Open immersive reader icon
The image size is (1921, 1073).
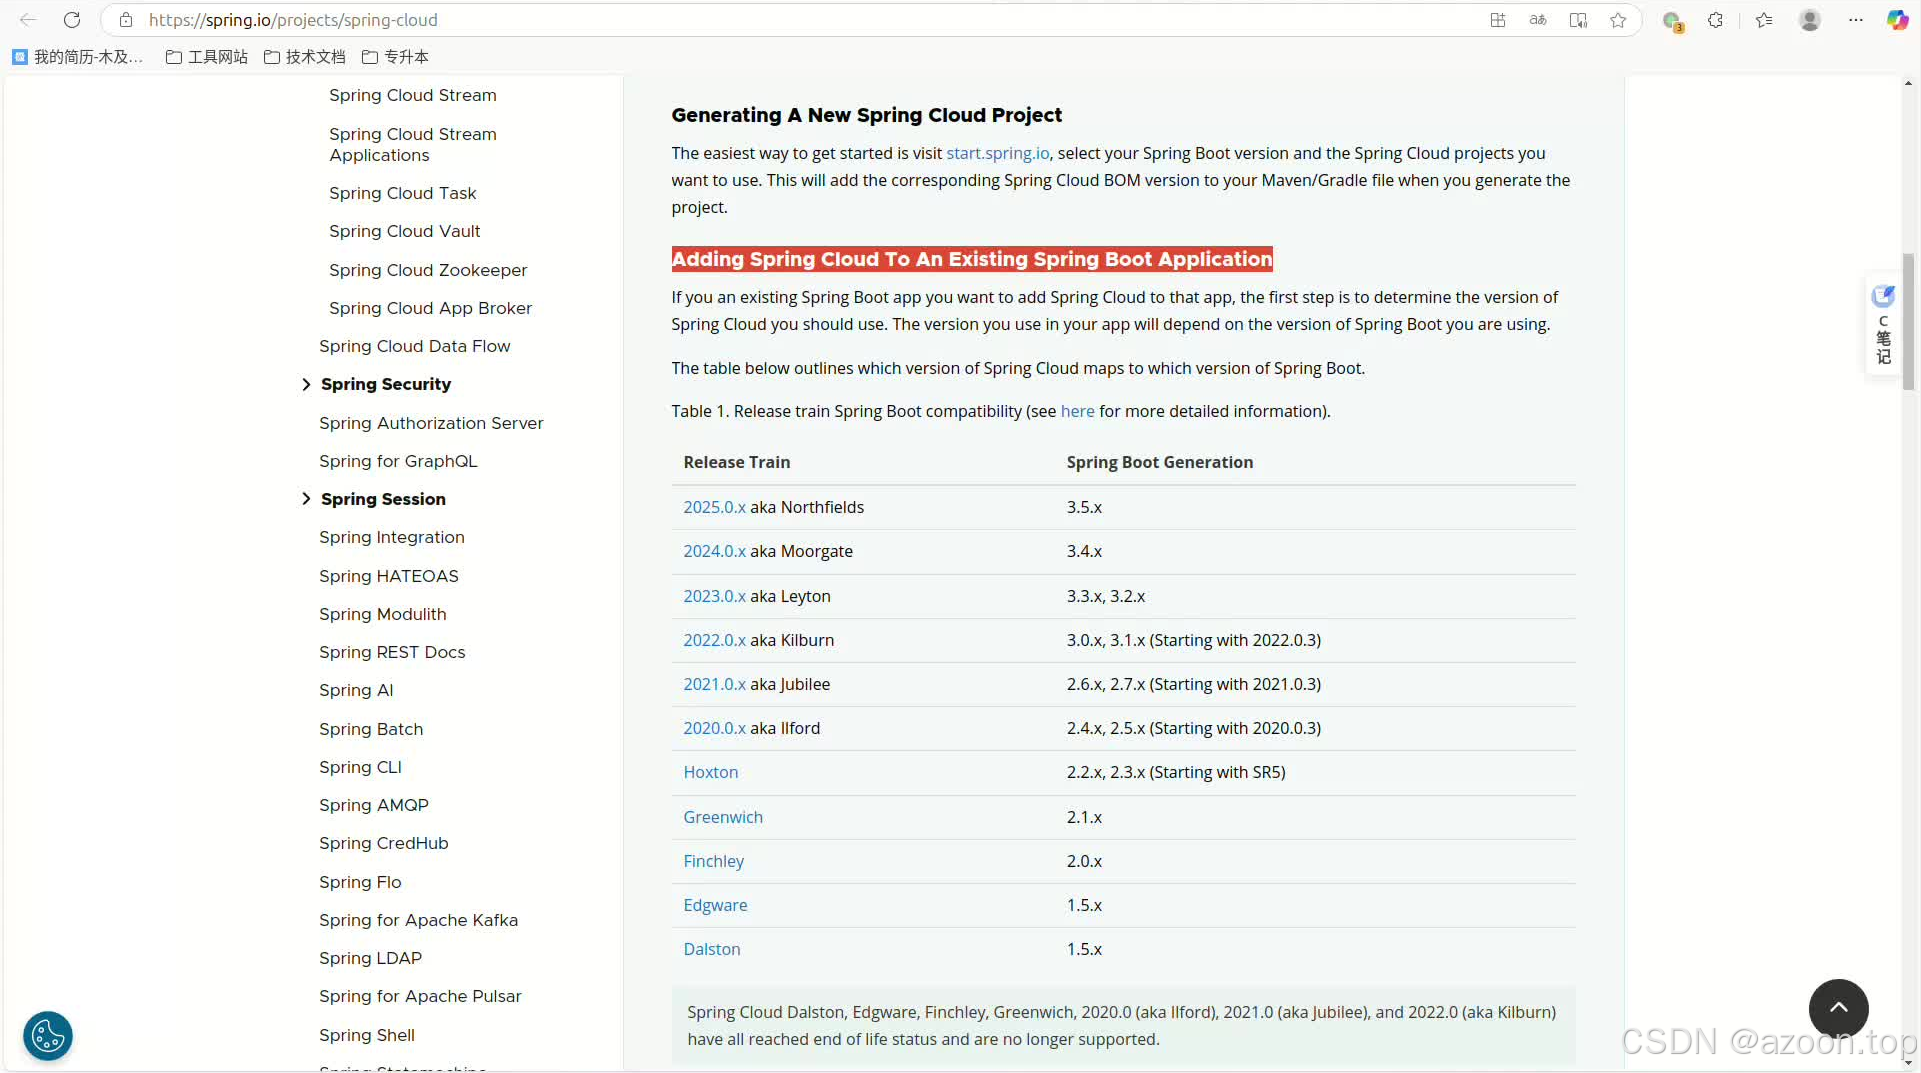(1578, 20)
